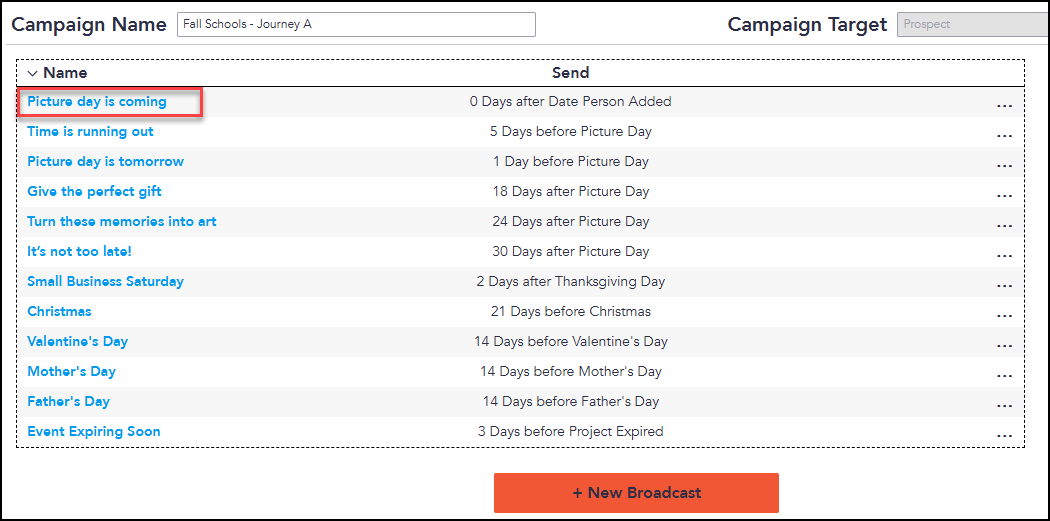
Task: Click the Campaign Name text field
Action: click(356, 25)
